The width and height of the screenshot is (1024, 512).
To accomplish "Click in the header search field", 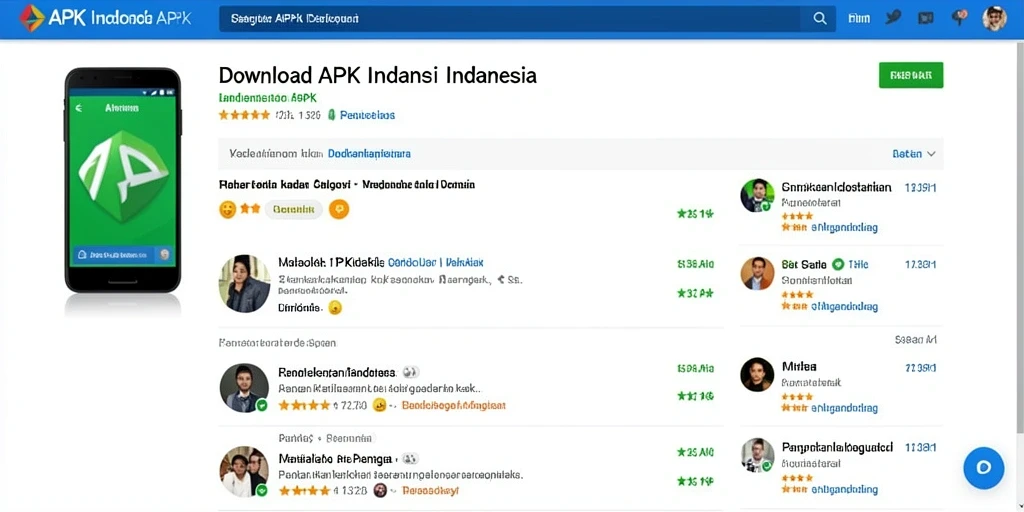I will (x=510, y=19).
